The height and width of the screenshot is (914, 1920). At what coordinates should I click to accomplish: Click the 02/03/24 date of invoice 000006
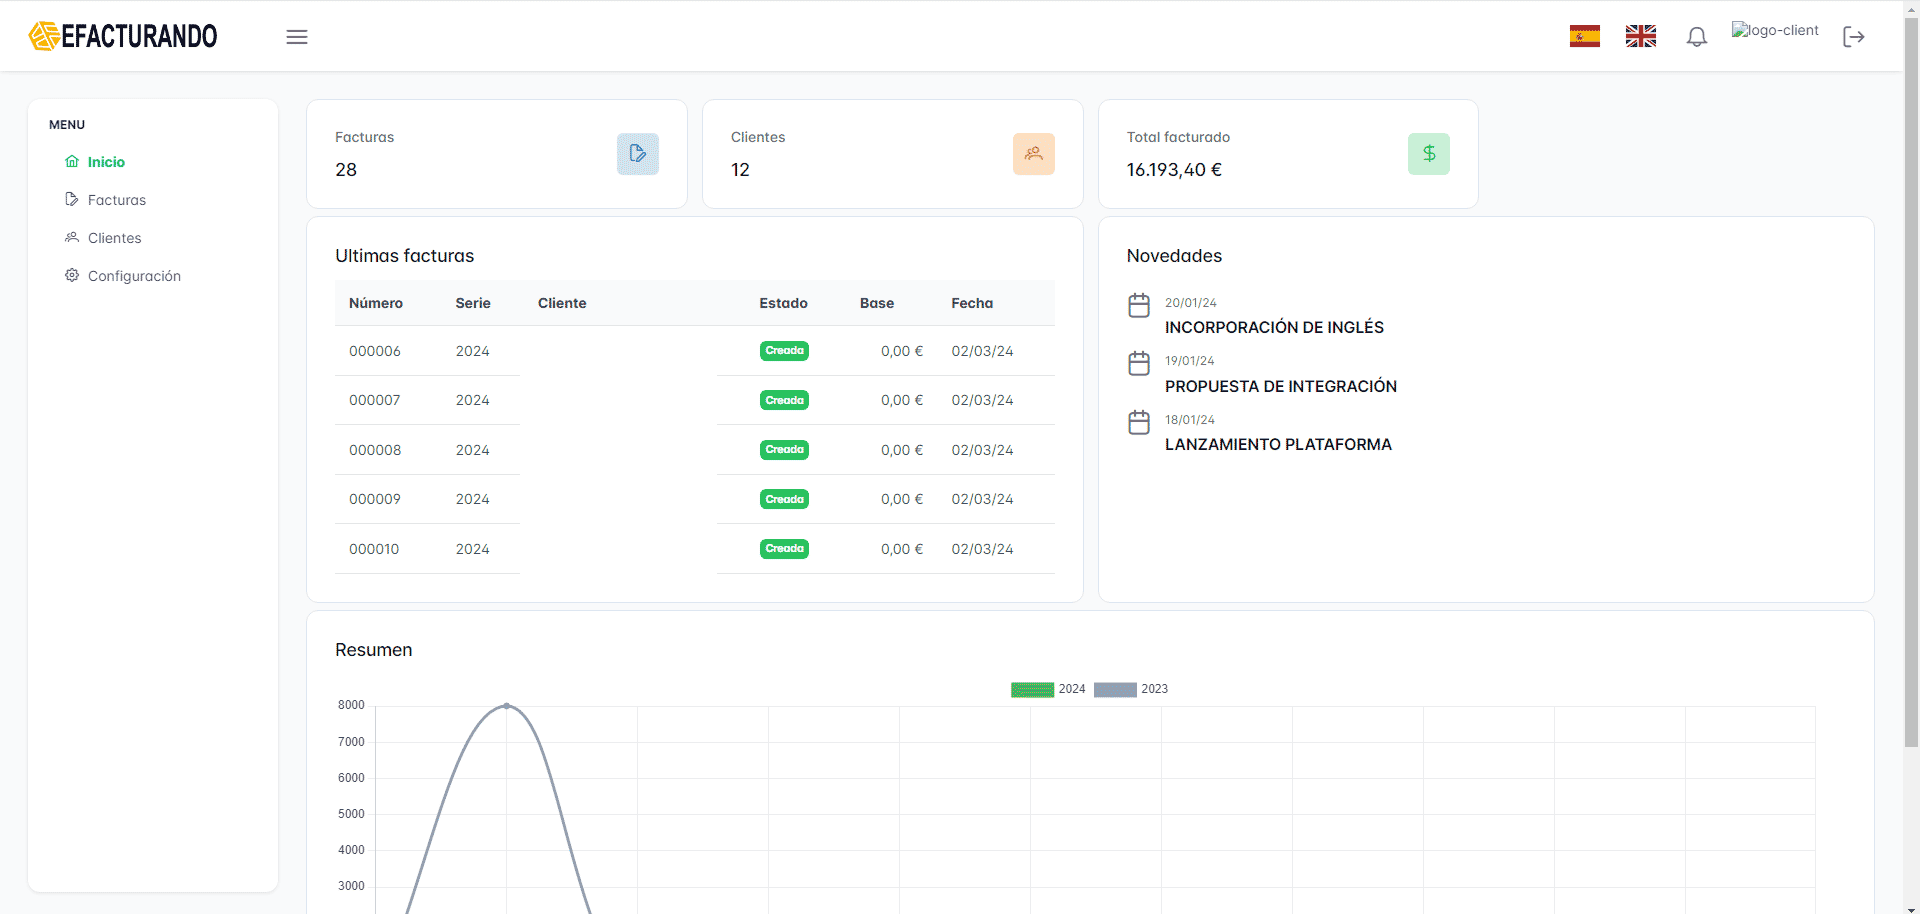tap(982, 351)
